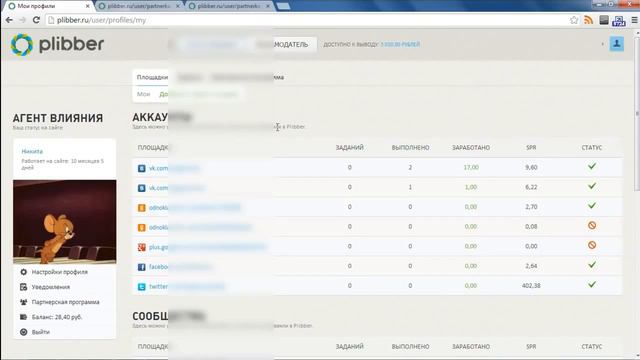Click first vk.com account link
Screen dimensions: 640x360
tap(174, 168)
